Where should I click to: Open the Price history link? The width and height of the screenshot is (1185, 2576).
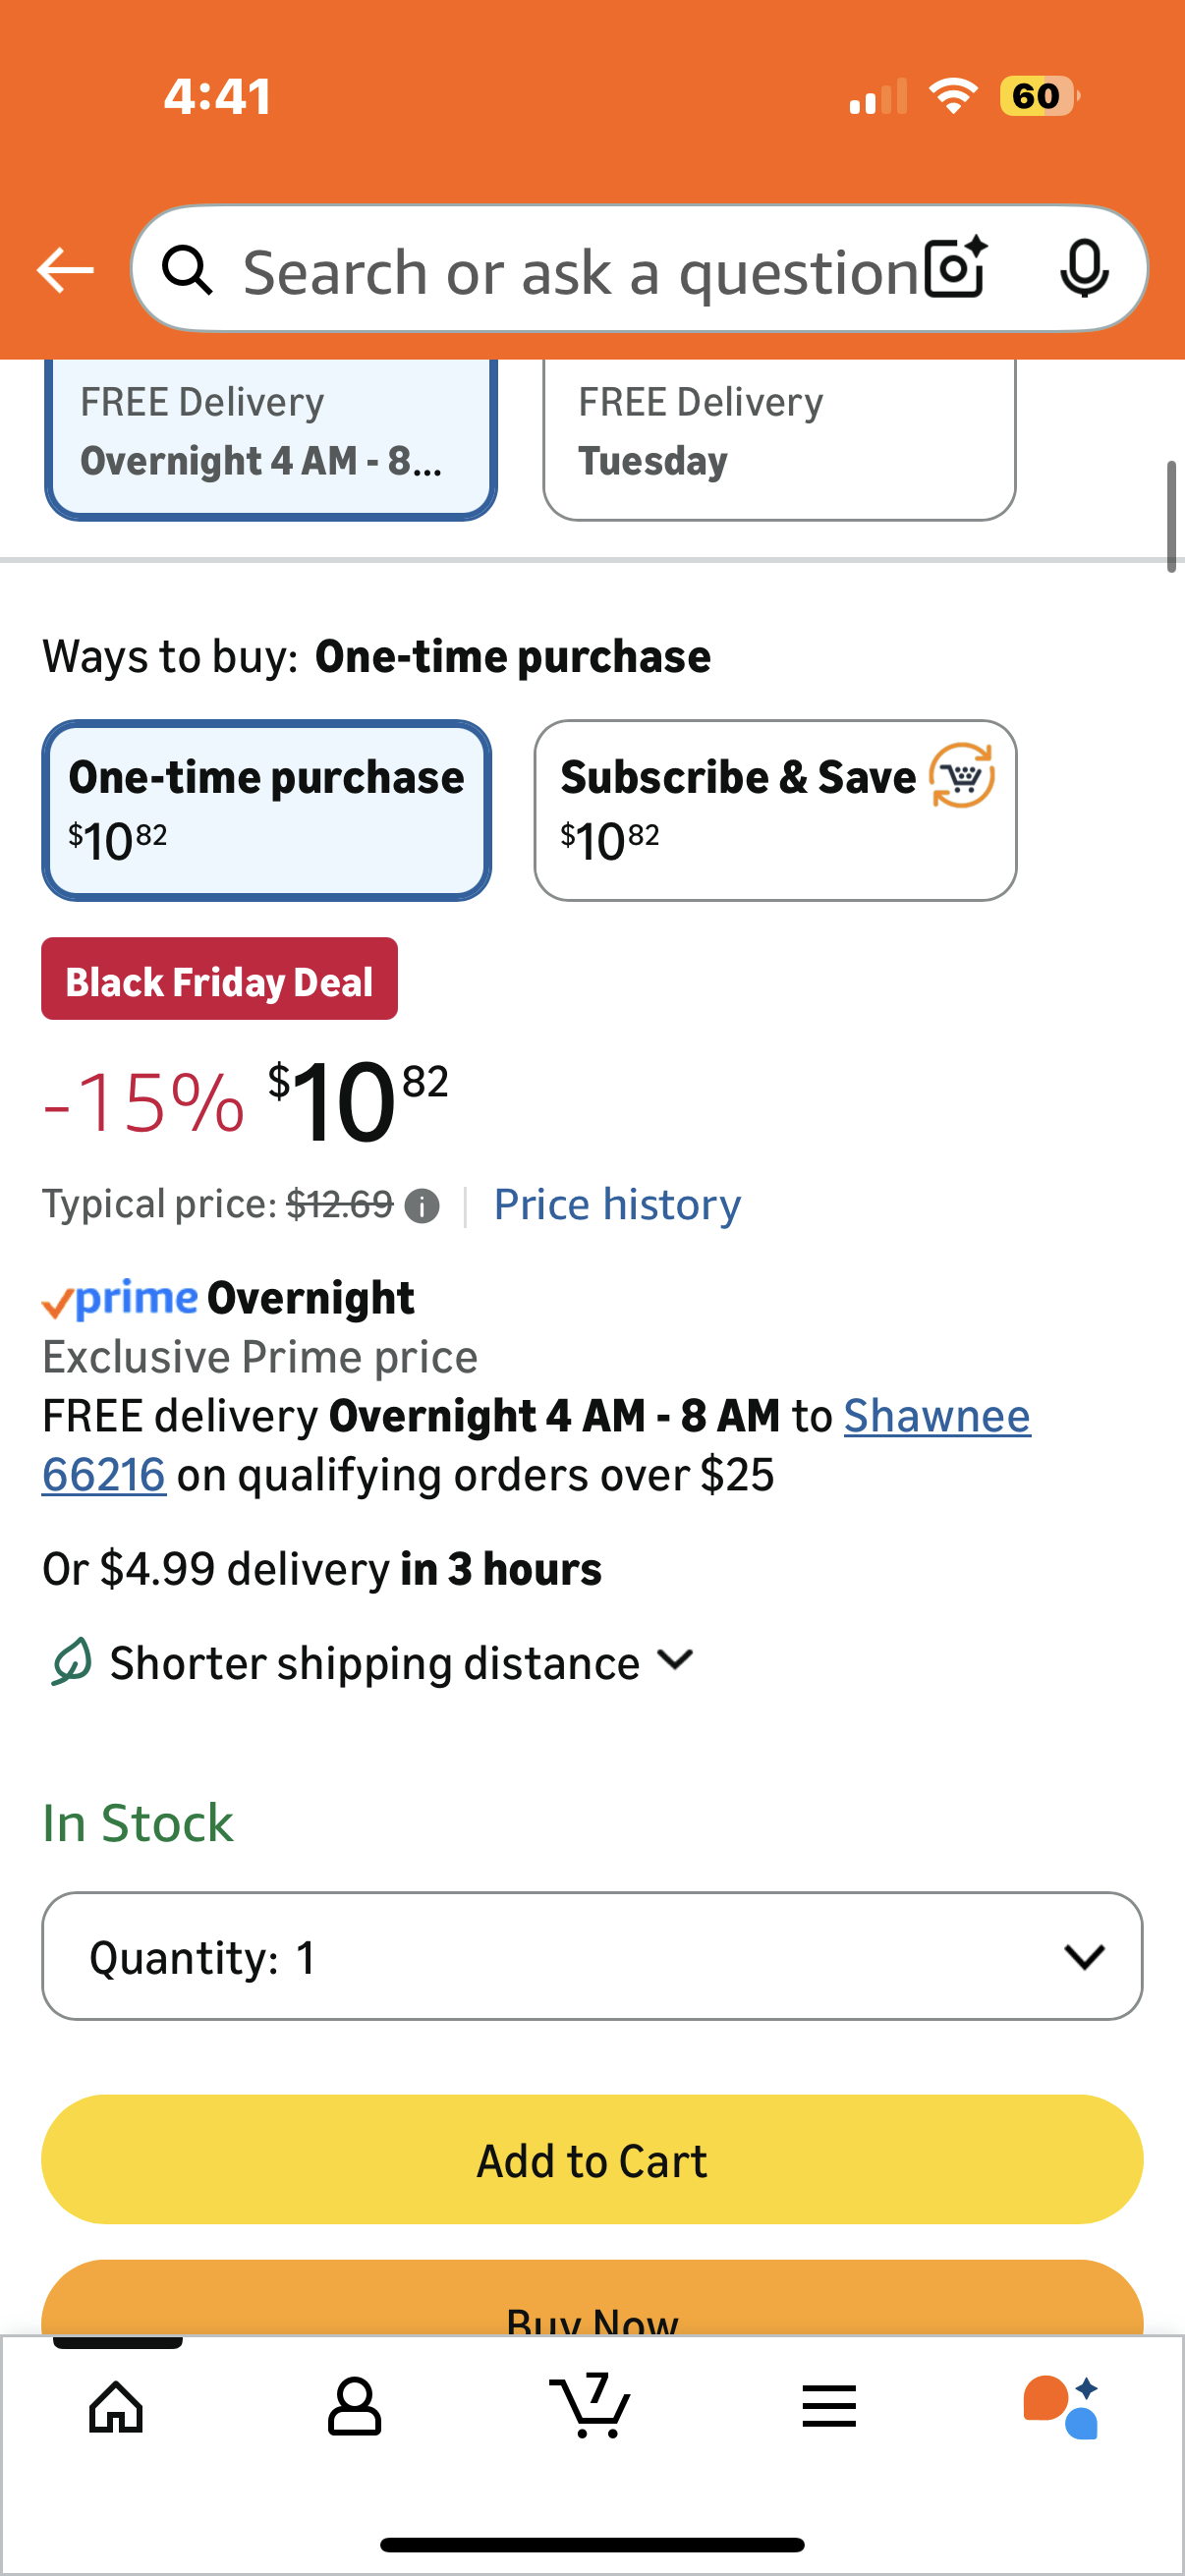[617, 1204]
